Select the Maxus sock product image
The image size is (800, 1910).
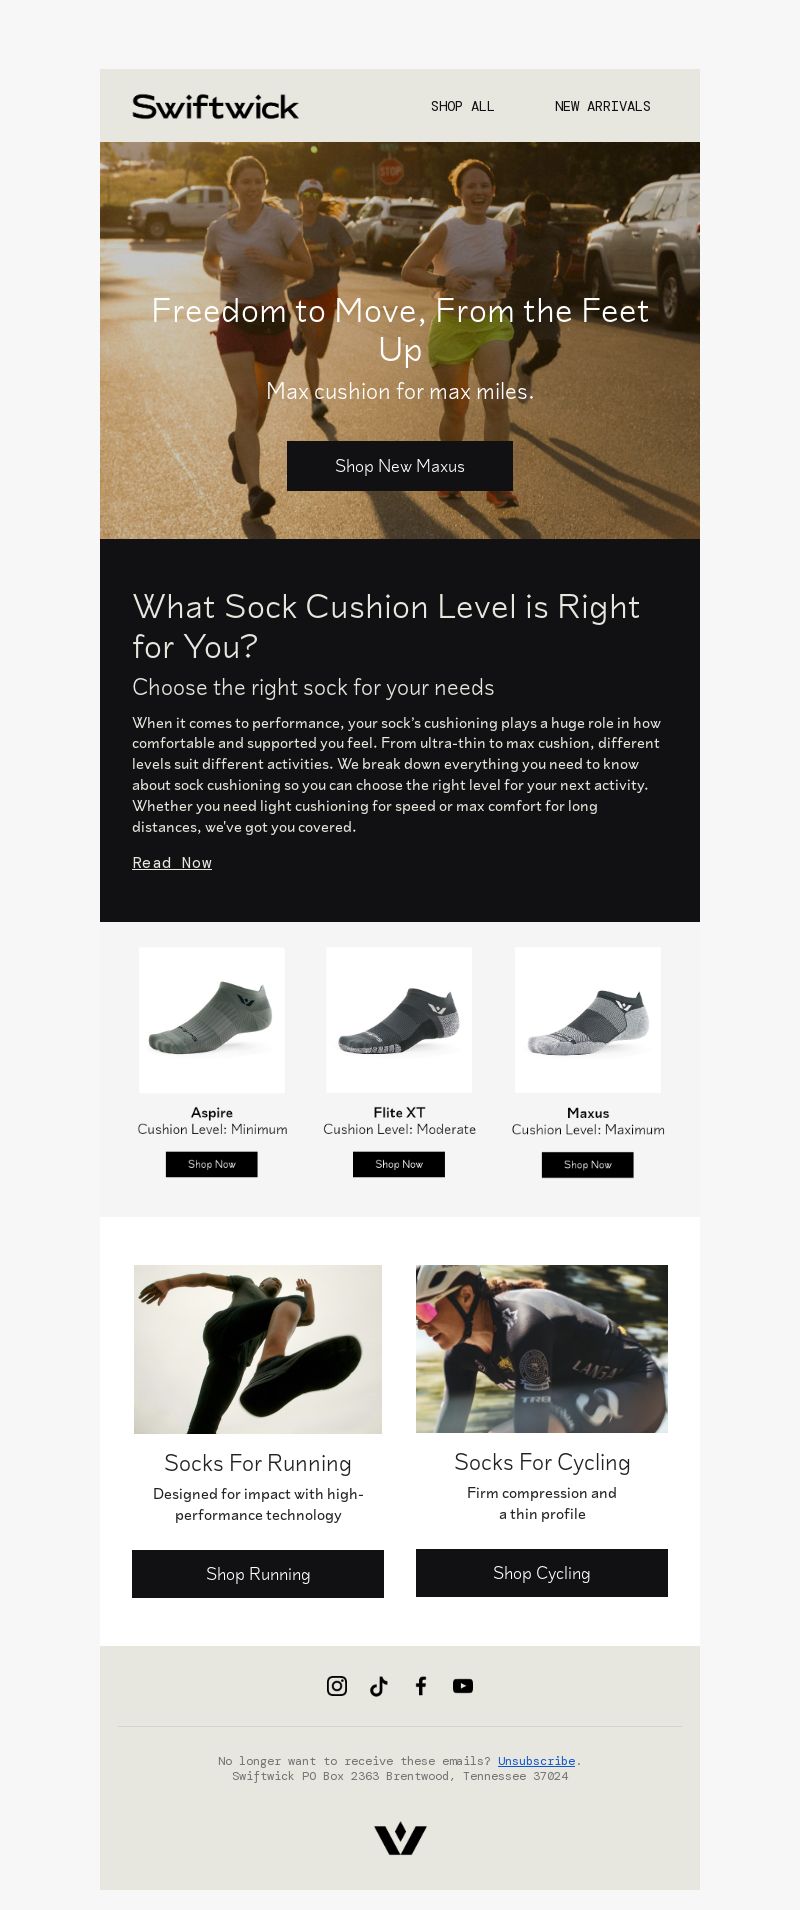pos(588,1020)
